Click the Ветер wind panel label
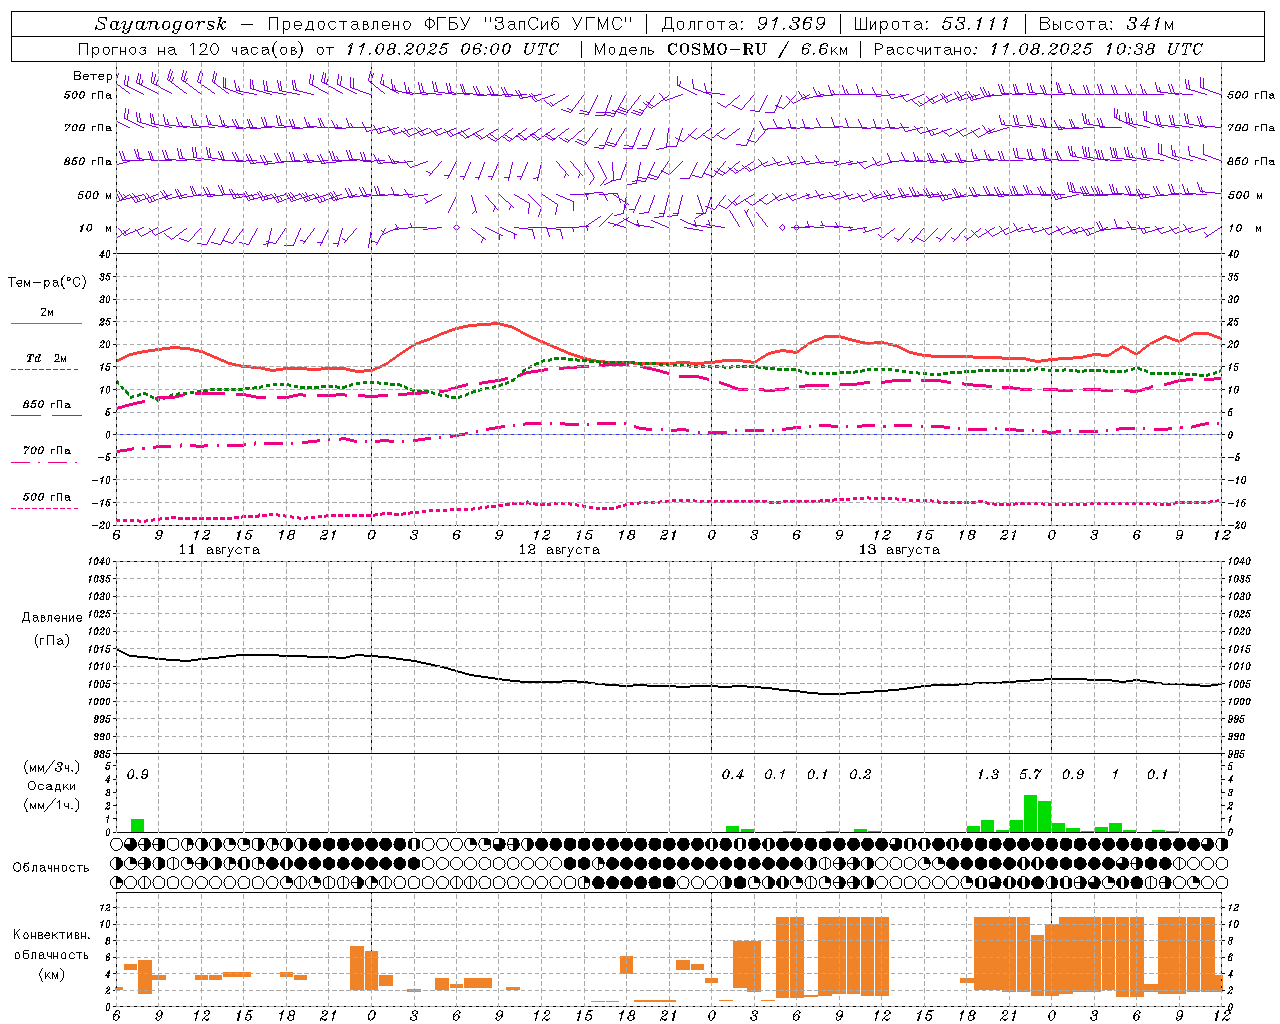This screenshot has height=1024, width=1280. (x=92, y=76)
